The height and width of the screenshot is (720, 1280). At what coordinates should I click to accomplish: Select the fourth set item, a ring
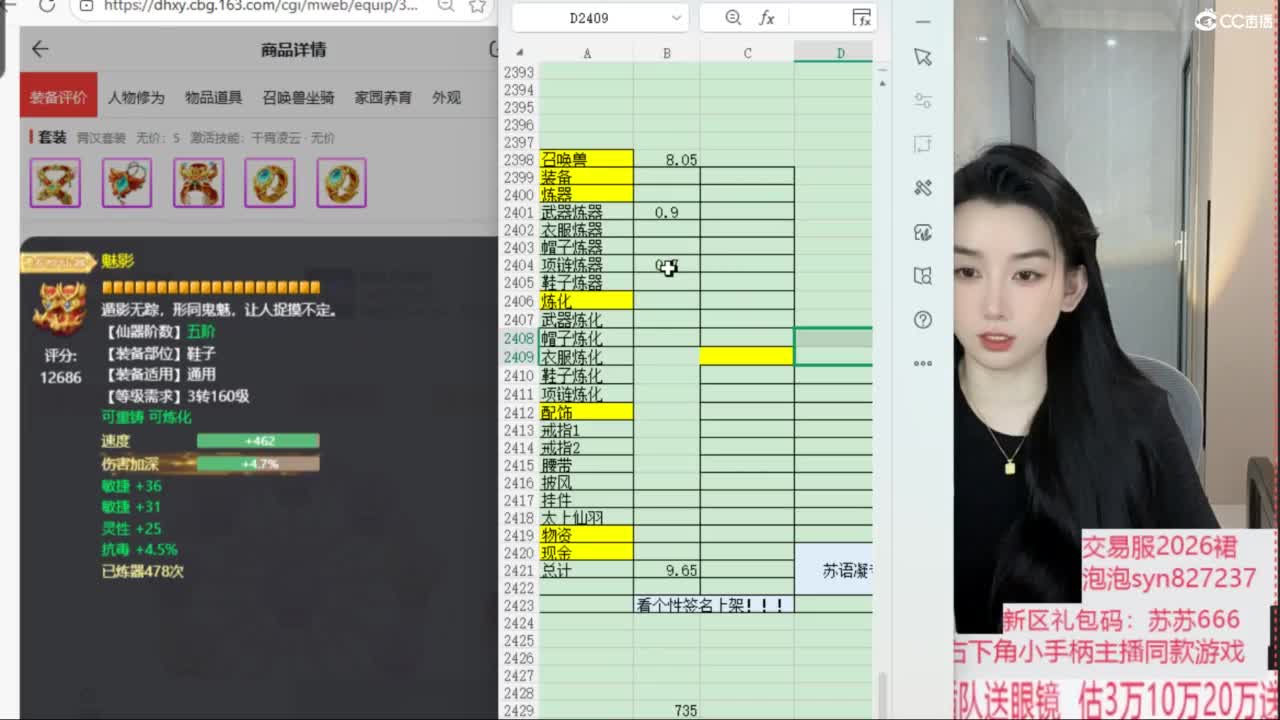point(270,183)
